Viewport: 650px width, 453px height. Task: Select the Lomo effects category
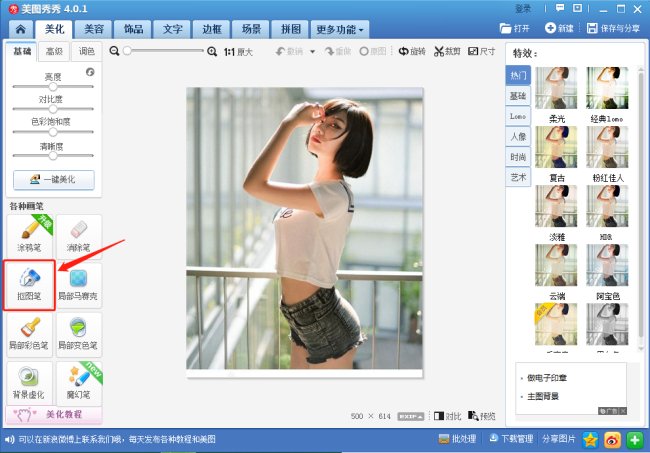pos(518,116)
